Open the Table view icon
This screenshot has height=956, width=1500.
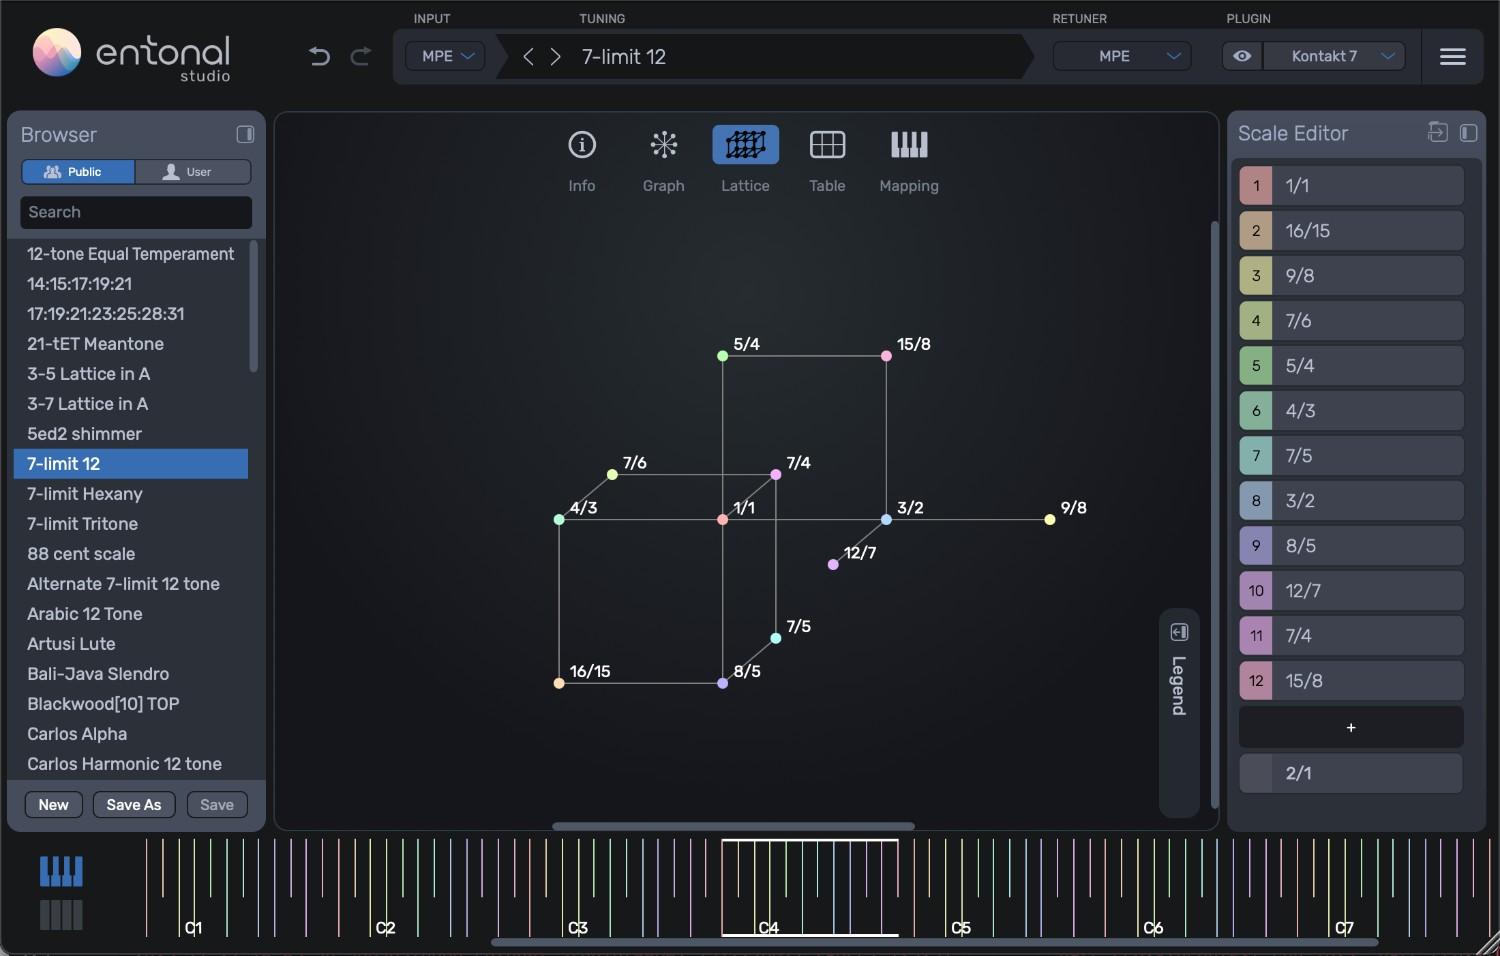coord(826,144)
